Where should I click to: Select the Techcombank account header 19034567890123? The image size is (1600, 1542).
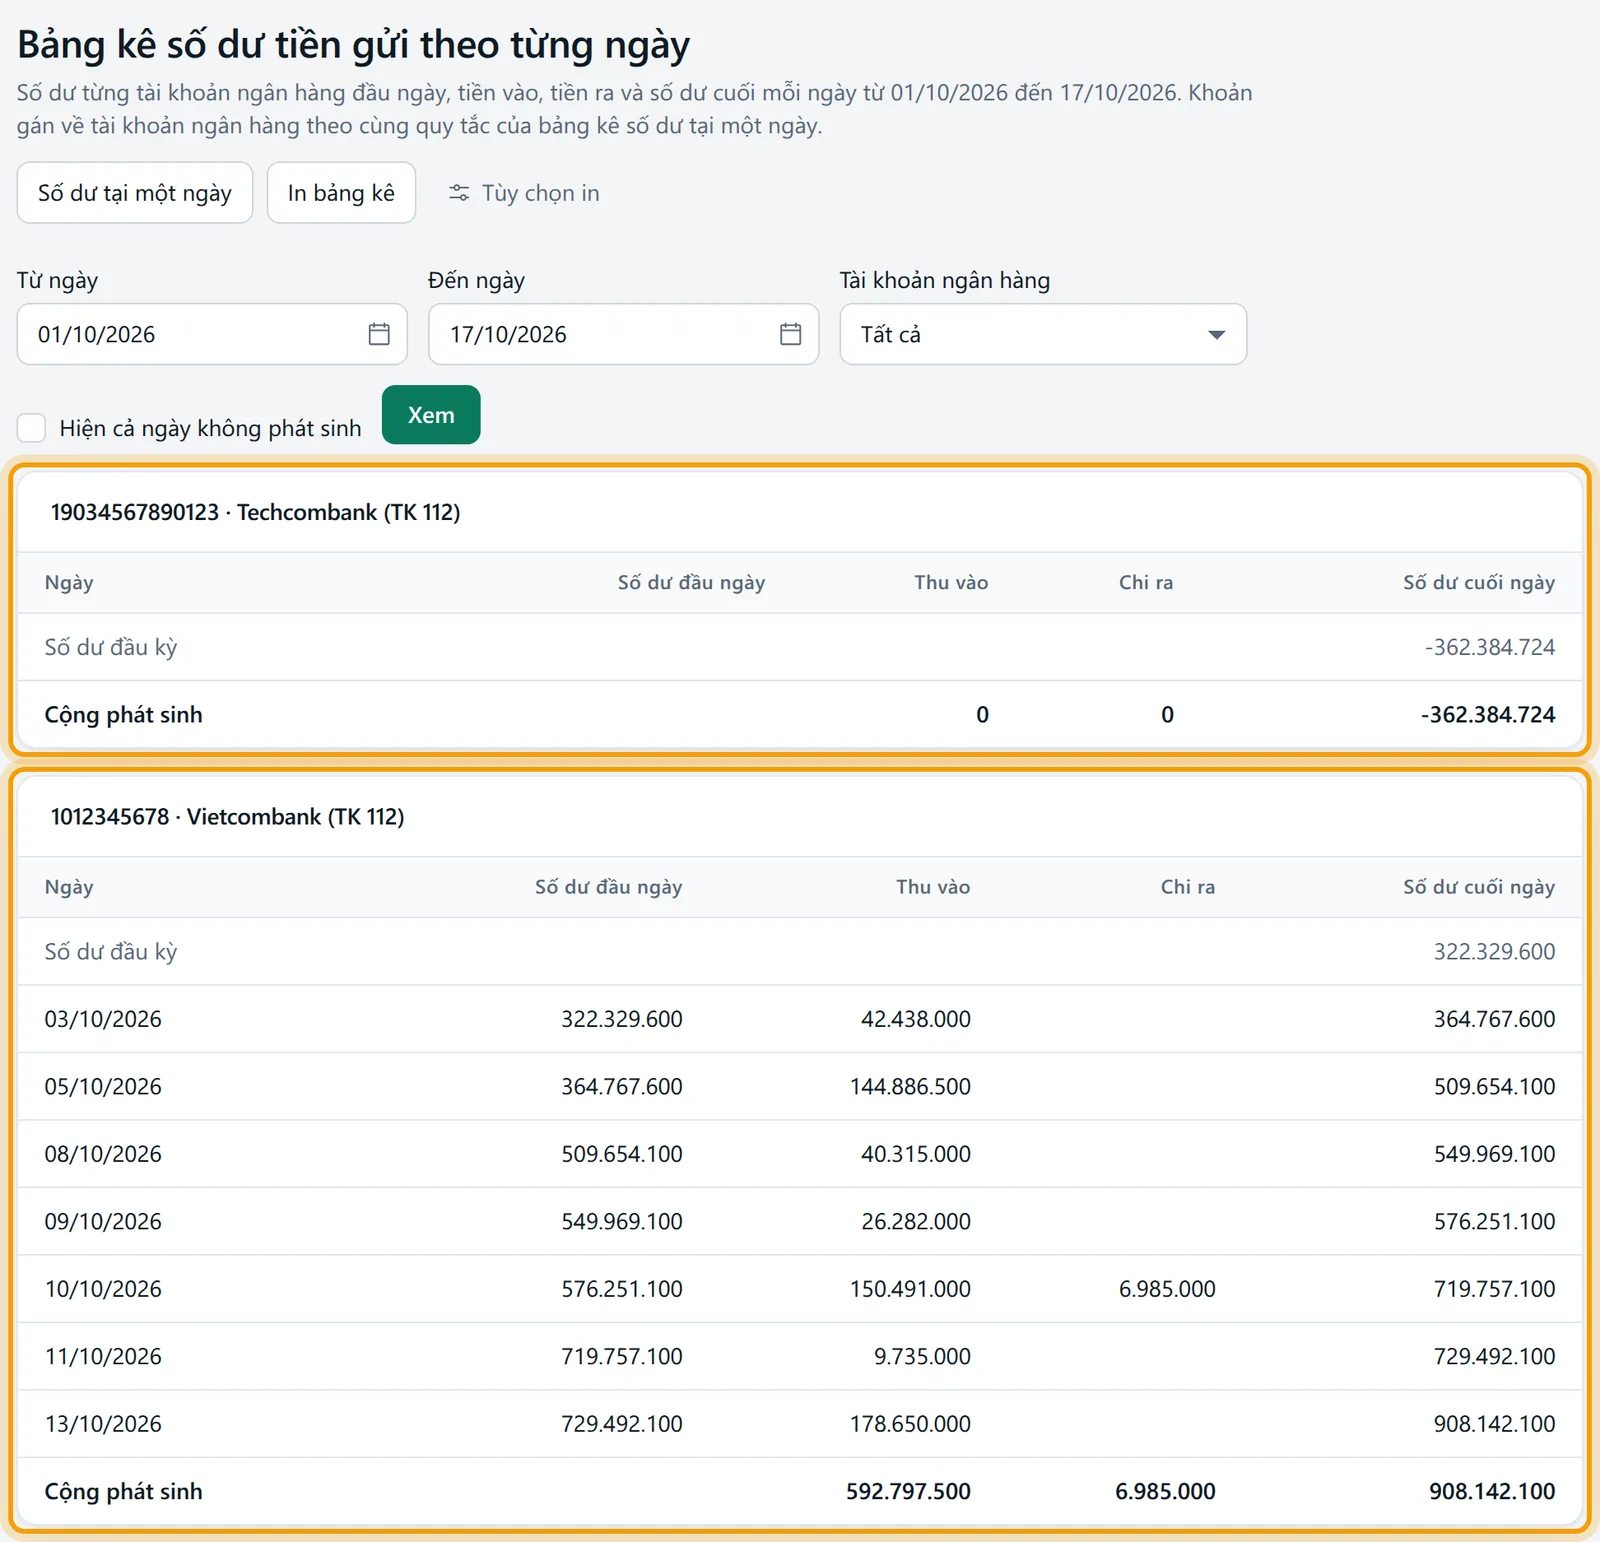pyautogui.click(x=255, y=512)
